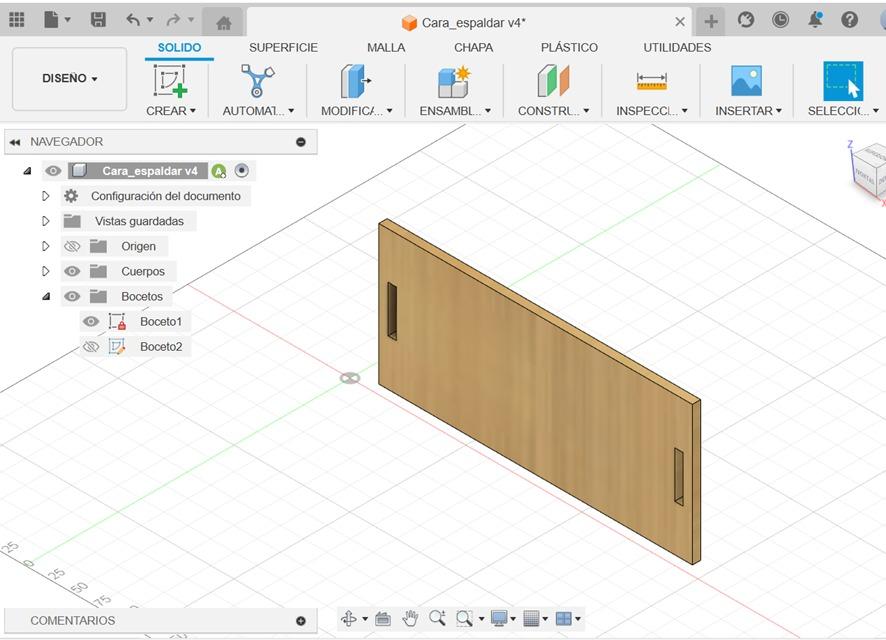Collapse the Bocetos folder
Screen dimensions: 886x640
tap(46, 296)
